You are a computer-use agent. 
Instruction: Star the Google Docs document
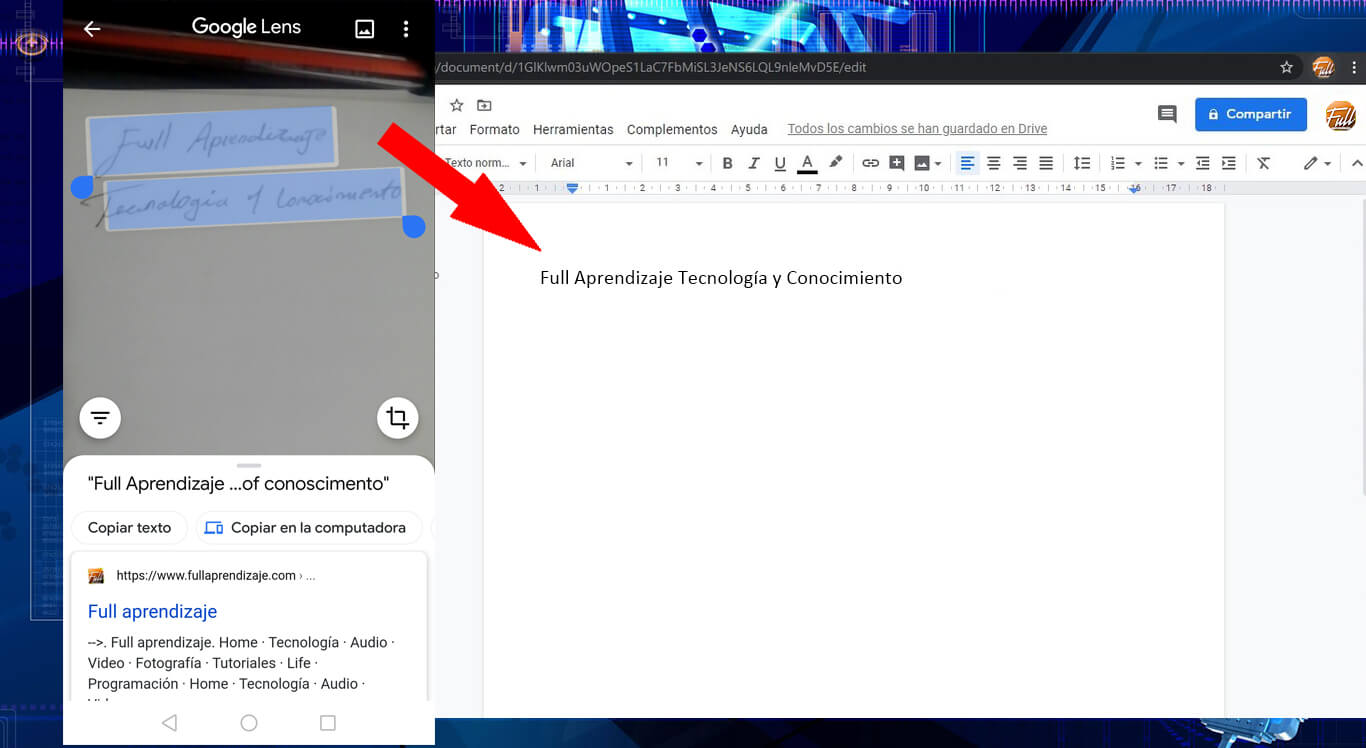(x=457, y=105)
